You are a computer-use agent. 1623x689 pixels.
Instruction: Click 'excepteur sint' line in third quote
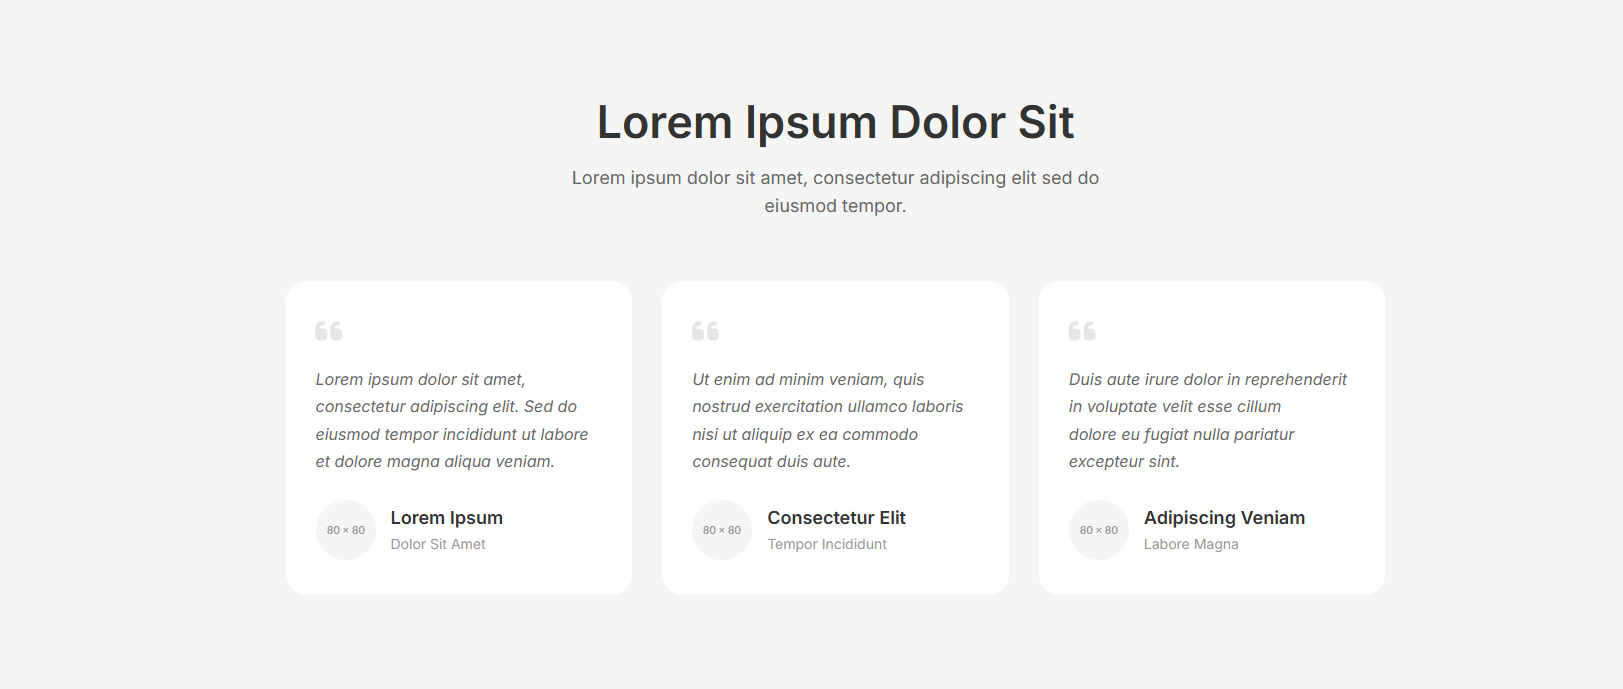[x=1124, y=462]
